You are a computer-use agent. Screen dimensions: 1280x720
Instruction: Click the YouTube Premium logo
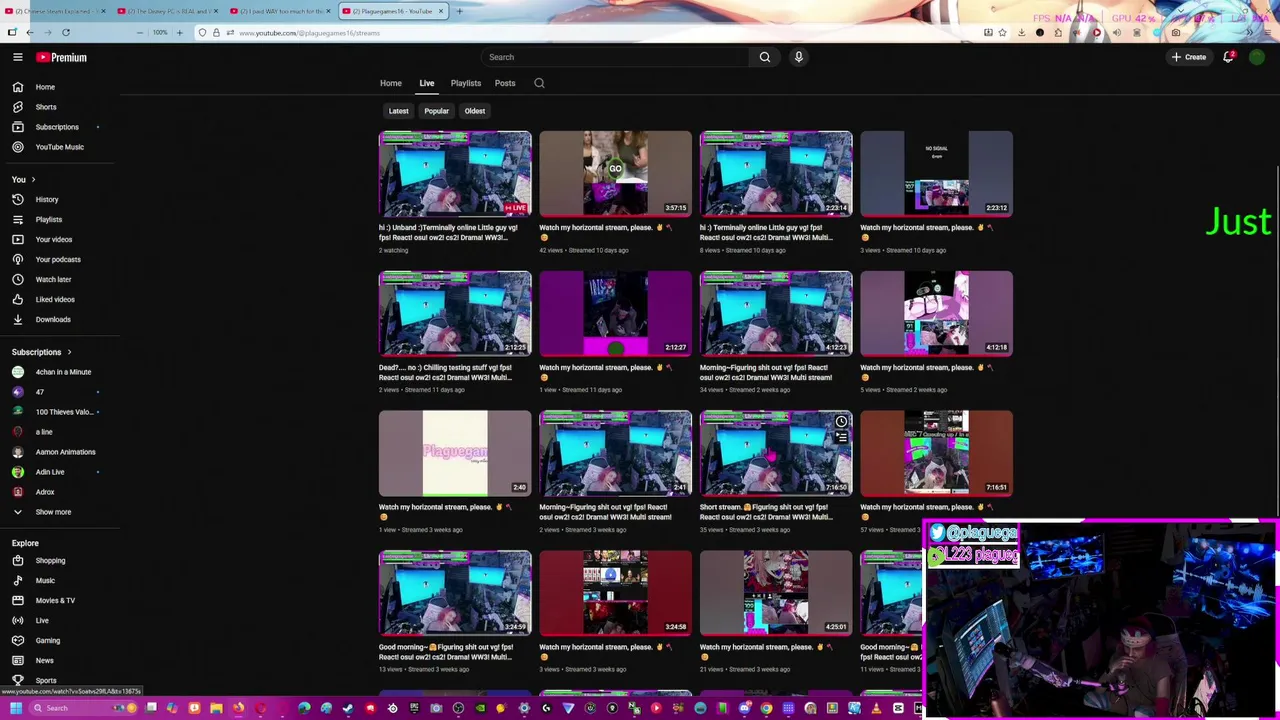(62, 57)
